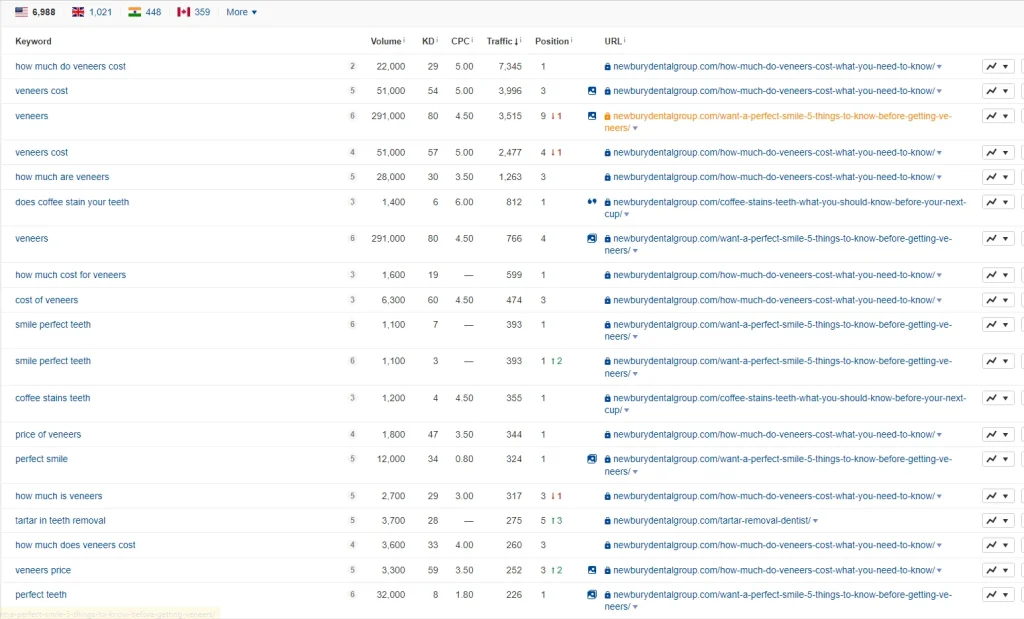Viewport: 1024px width, 619px height.
Task: Click position change '5 ↑3' for tartar row
Action: click(551, 520)
